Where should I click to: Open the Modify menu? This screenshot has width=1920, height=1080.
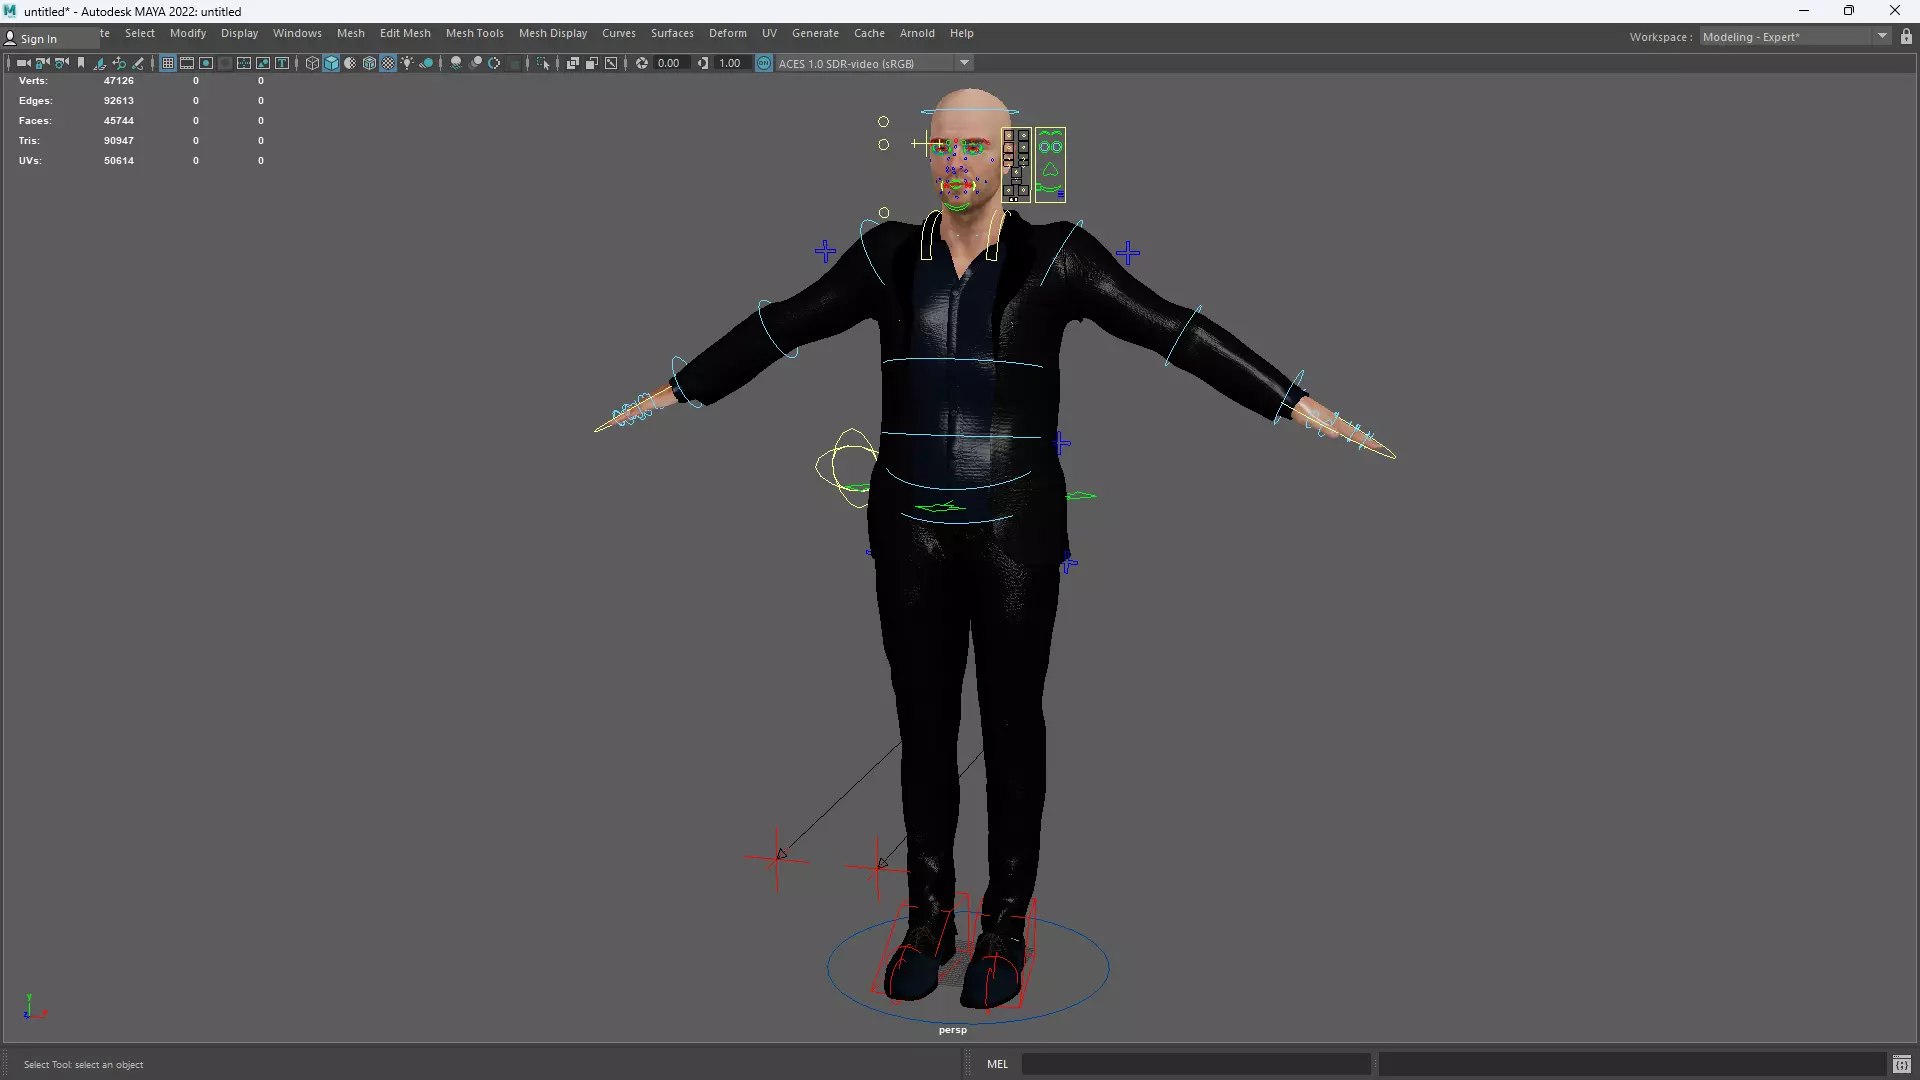(x=188, y=33)
